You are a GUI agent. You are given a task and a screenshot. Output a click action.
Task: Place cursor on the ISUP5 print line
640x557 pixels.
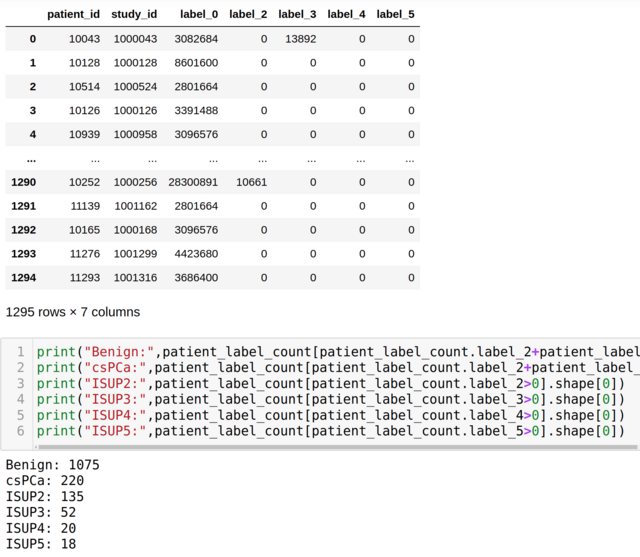pos(331,431)
